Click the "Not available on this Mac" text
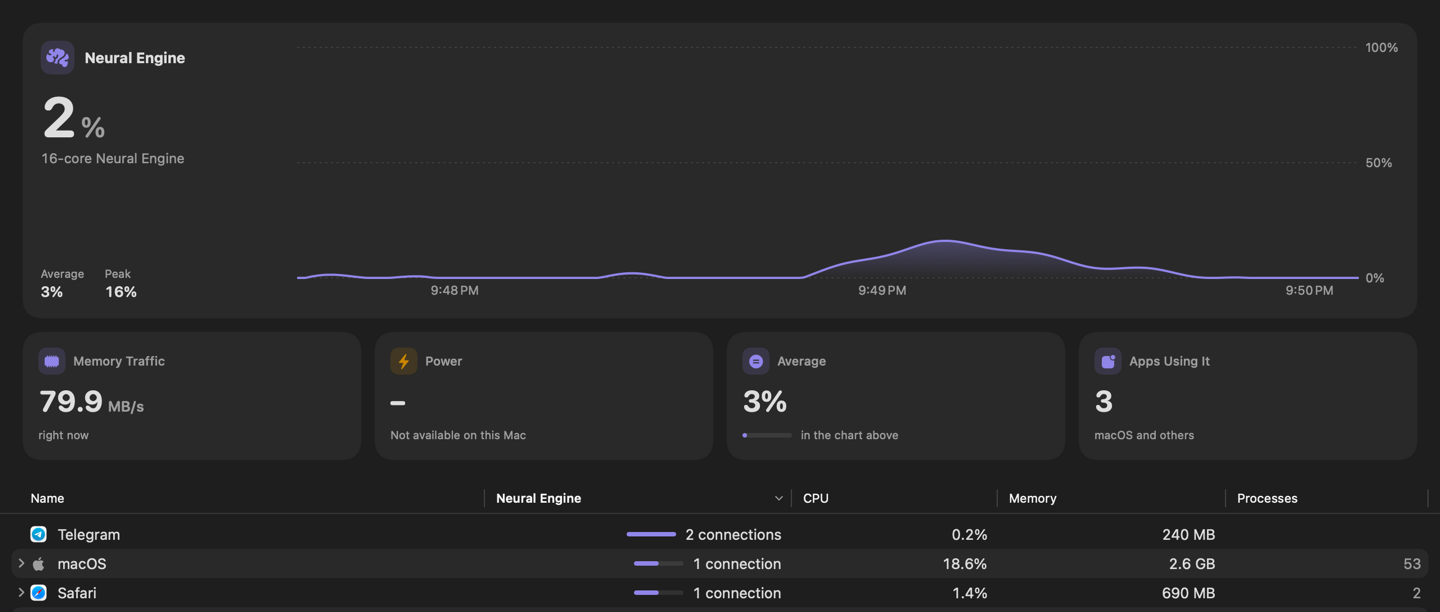The width and height of the screenshot is (1440, 612). click(458, 435)
